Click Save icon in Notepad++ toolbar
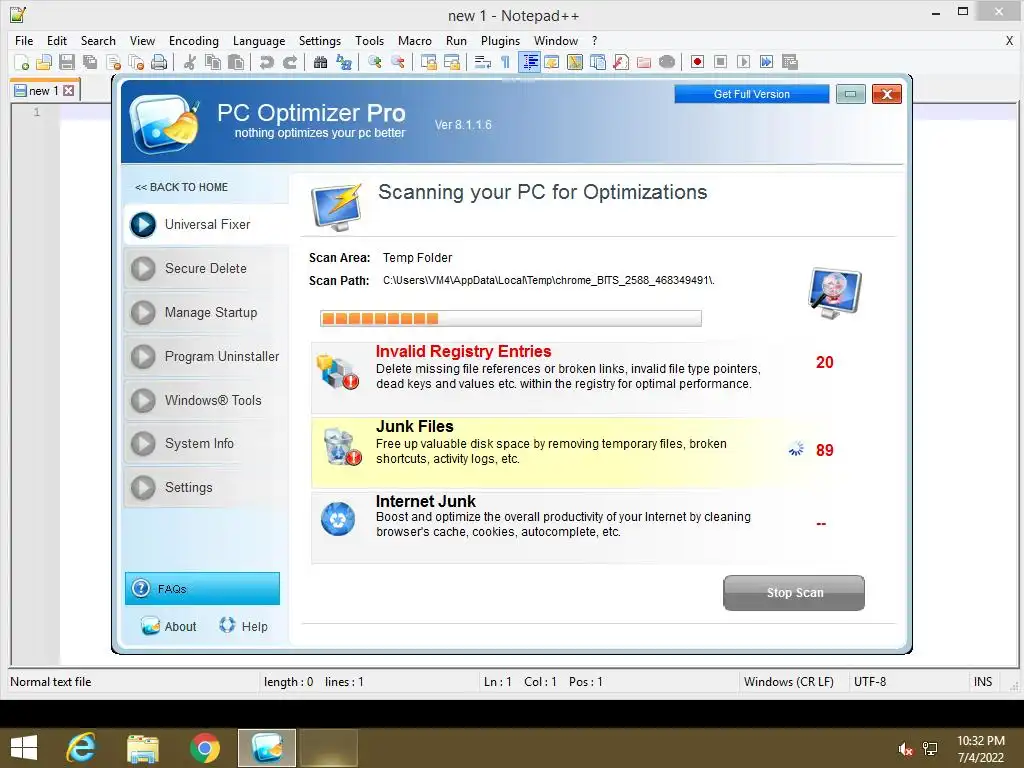Image resolution: width=1024 pixels, height=768 pixels. point(67,62)
